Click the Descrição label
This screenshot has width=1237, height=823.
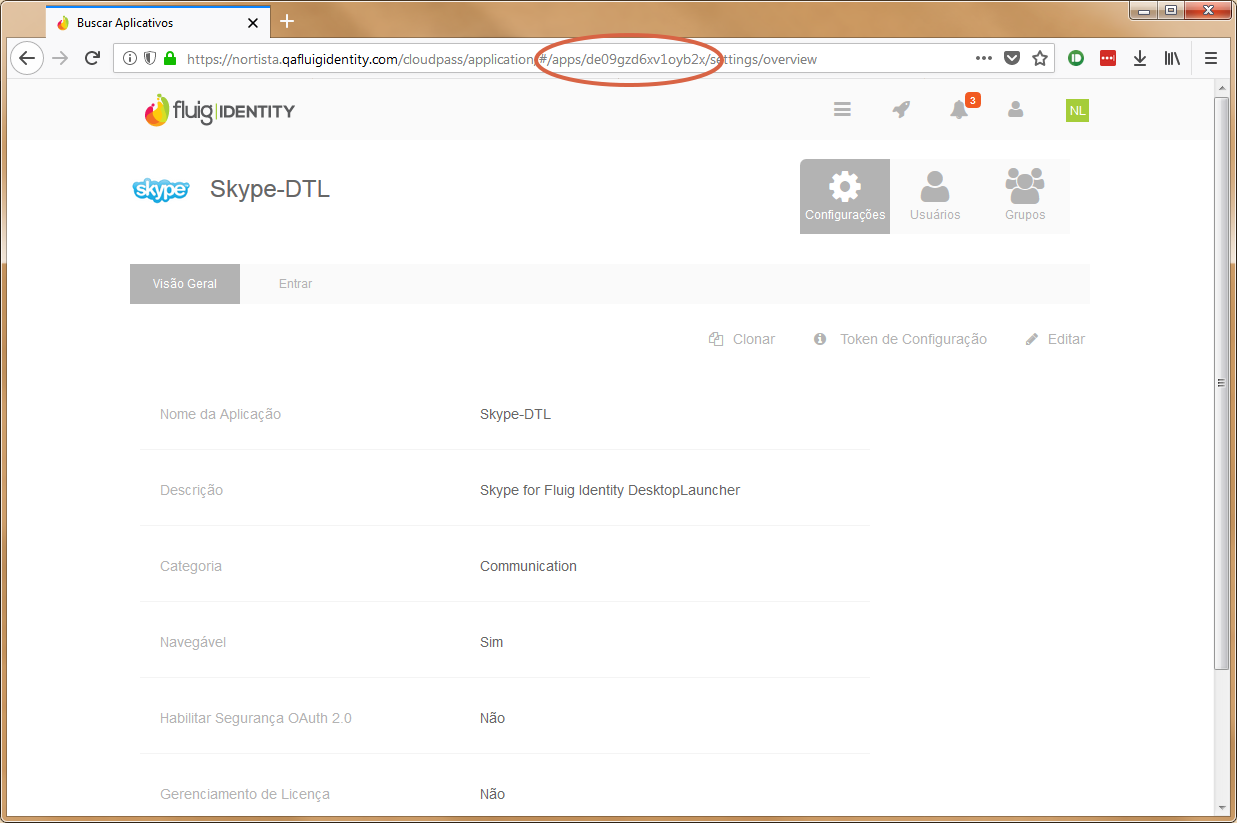coord(191,490)
